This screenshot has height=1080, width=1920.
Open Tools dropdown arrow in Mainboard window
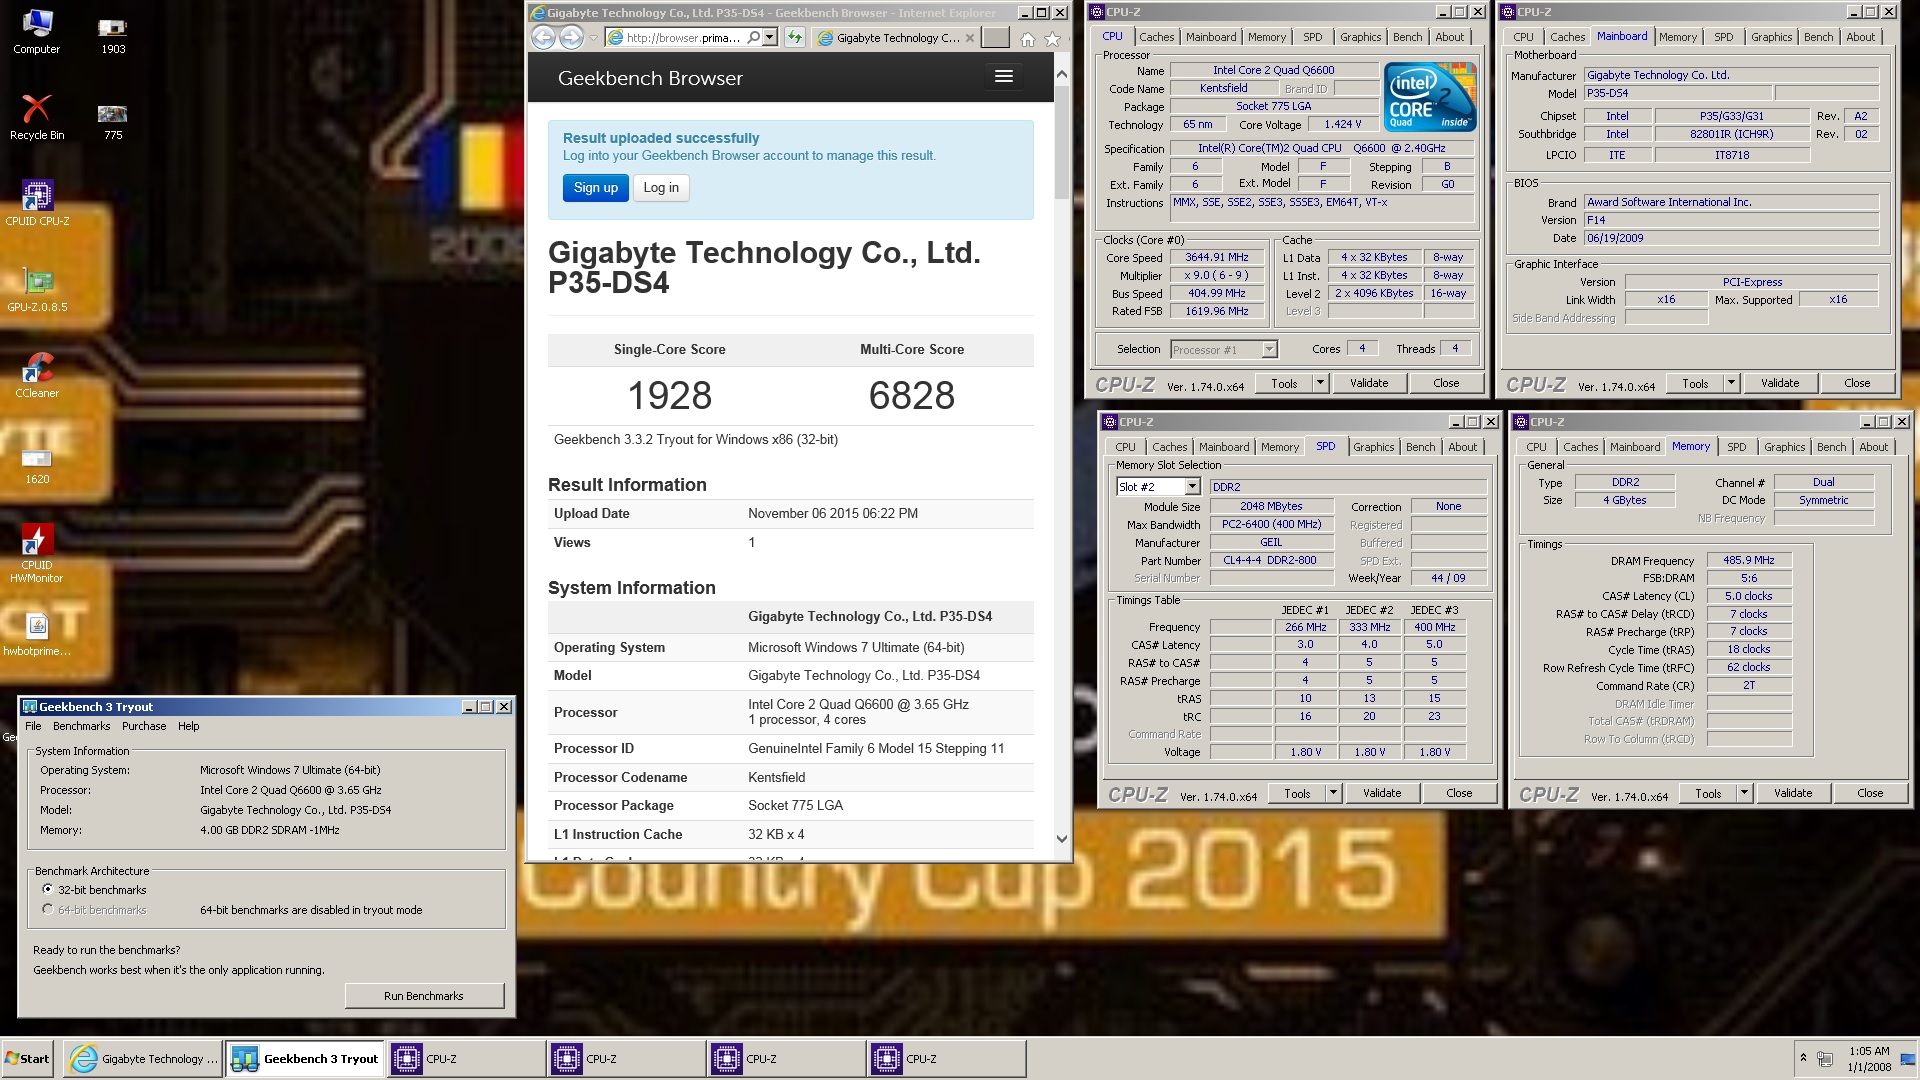[1731, 383]
